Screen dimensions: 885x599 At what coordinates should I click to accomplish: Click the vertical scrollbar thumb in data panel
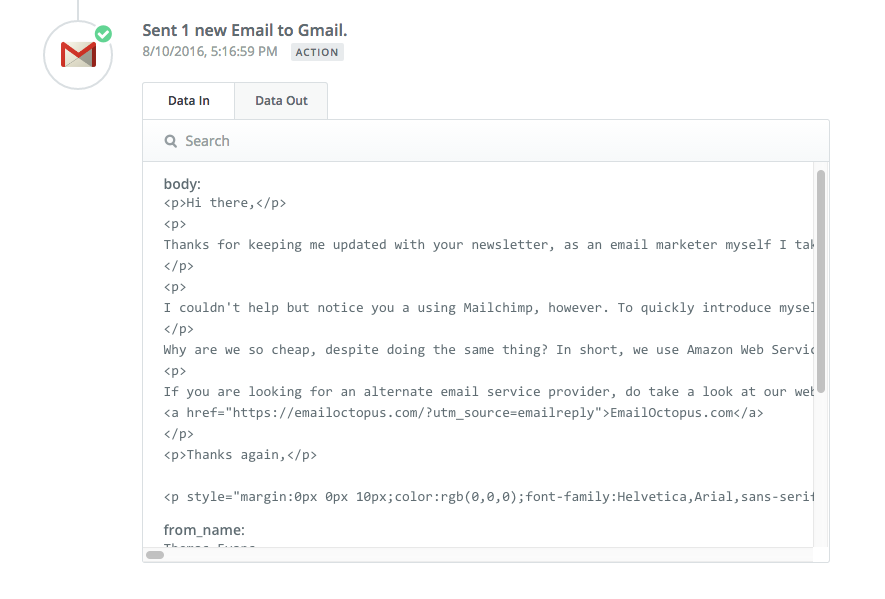click(821, 280)
